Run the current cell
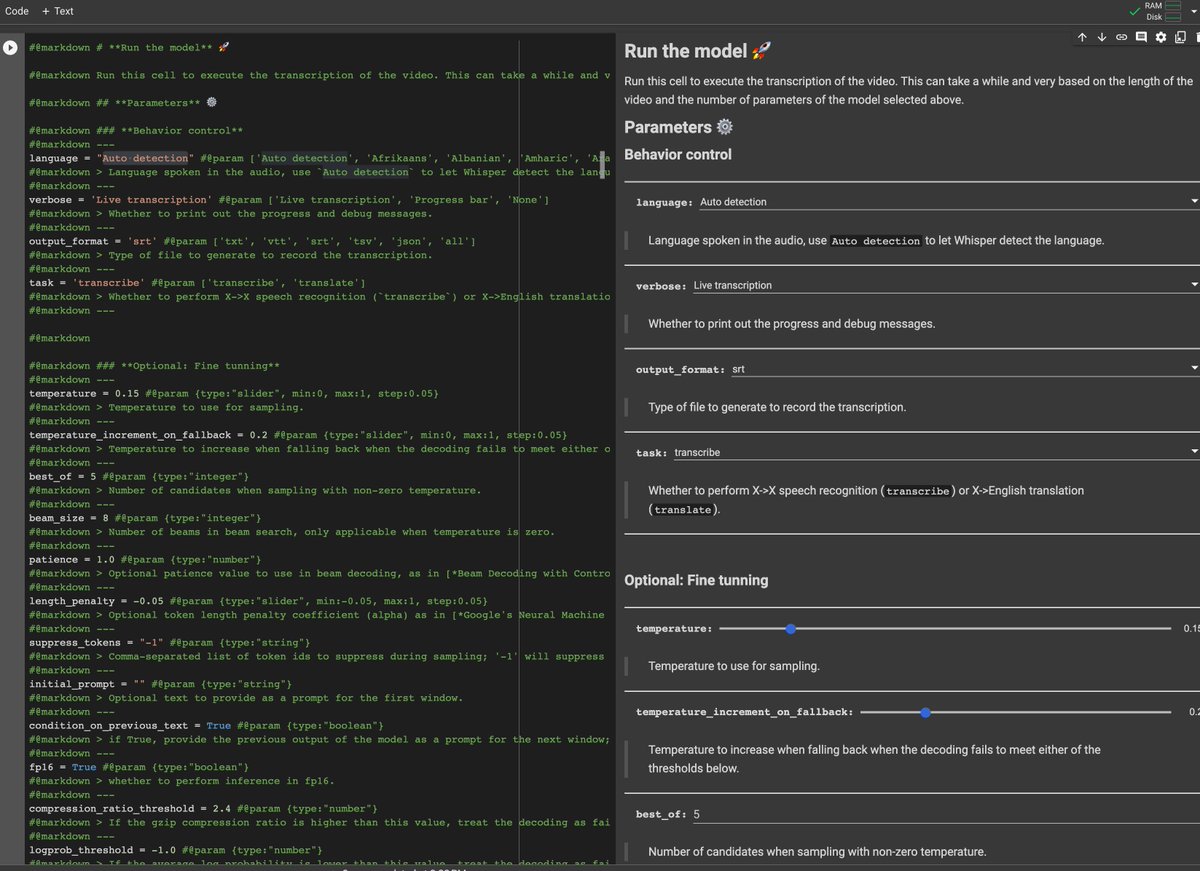Viewport: 1200px width, 871px height. [9, 46]
